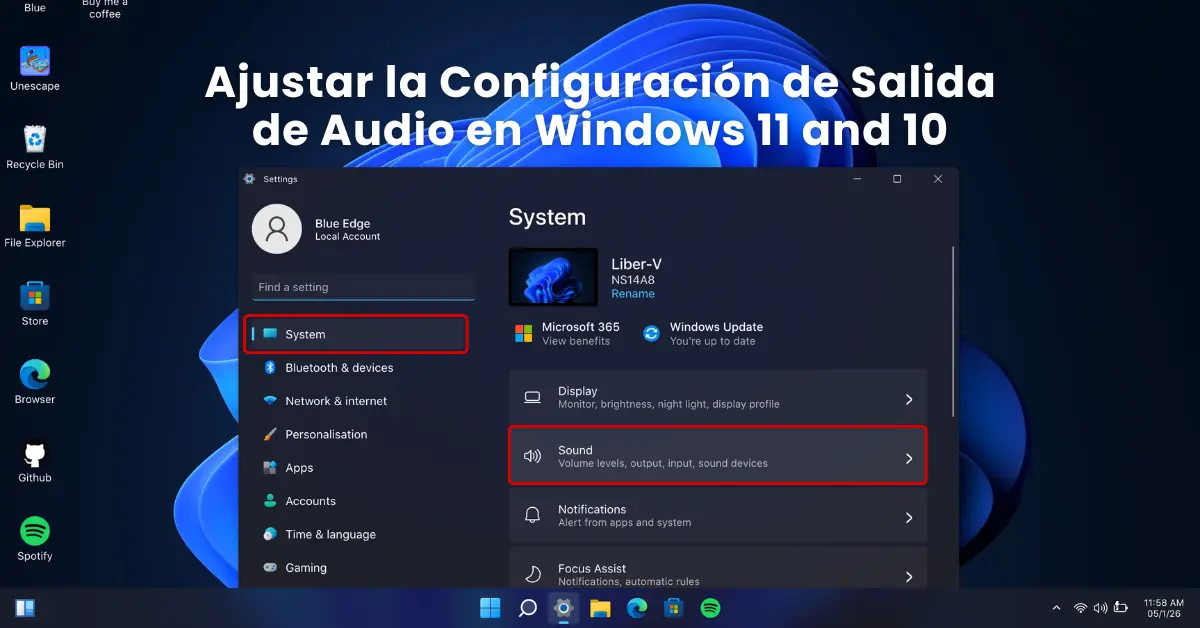Click the Sound speaker icon
The width and height of the screenshot is (1200, 628).
pos(533,457)
